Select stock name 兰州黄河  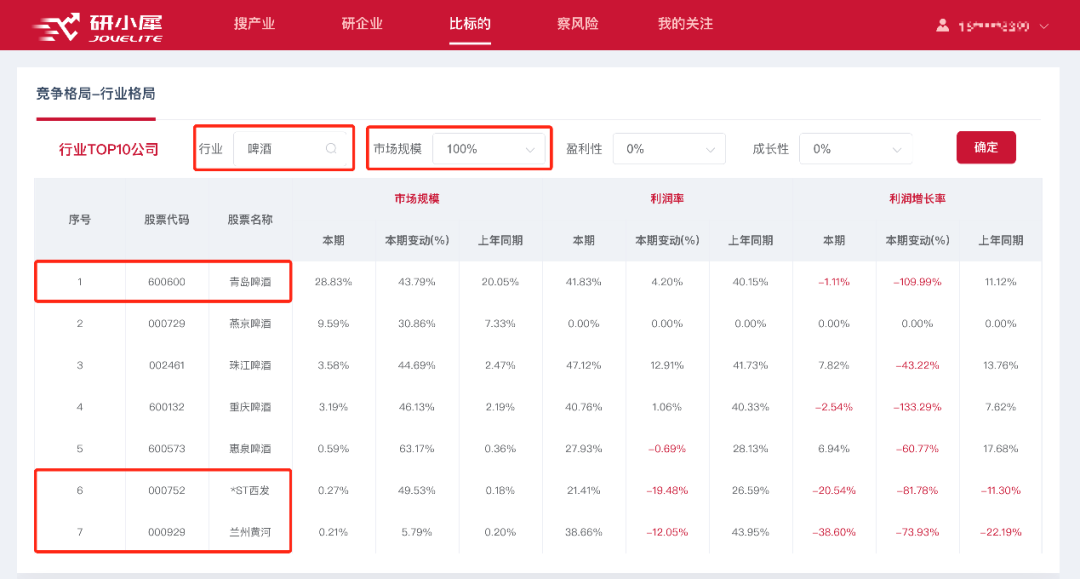tap(250, 532)
